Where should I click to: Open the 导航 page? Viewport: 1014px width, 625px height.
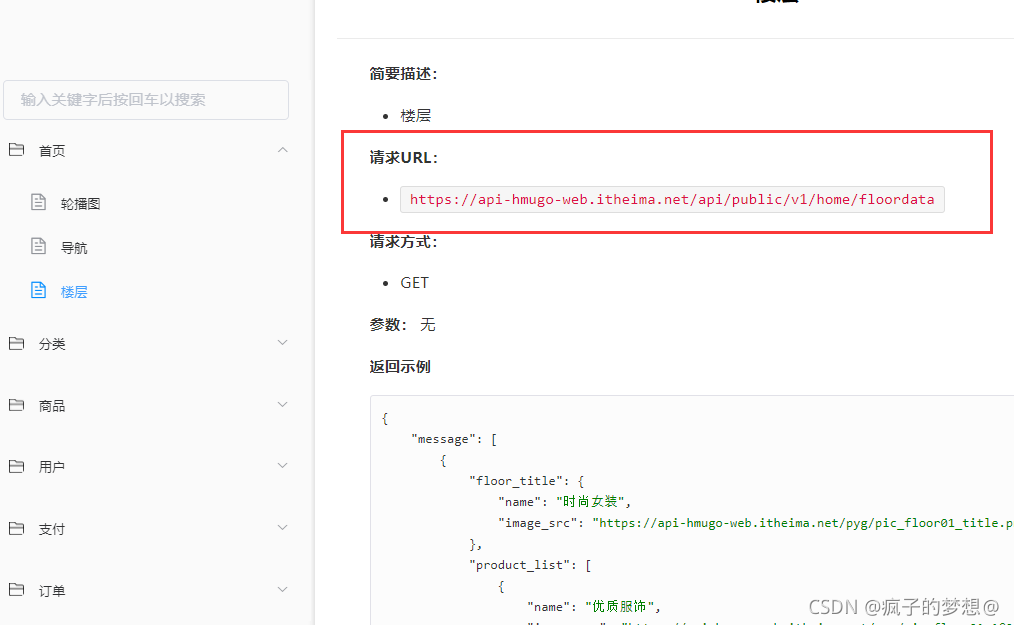click(74, 248)
